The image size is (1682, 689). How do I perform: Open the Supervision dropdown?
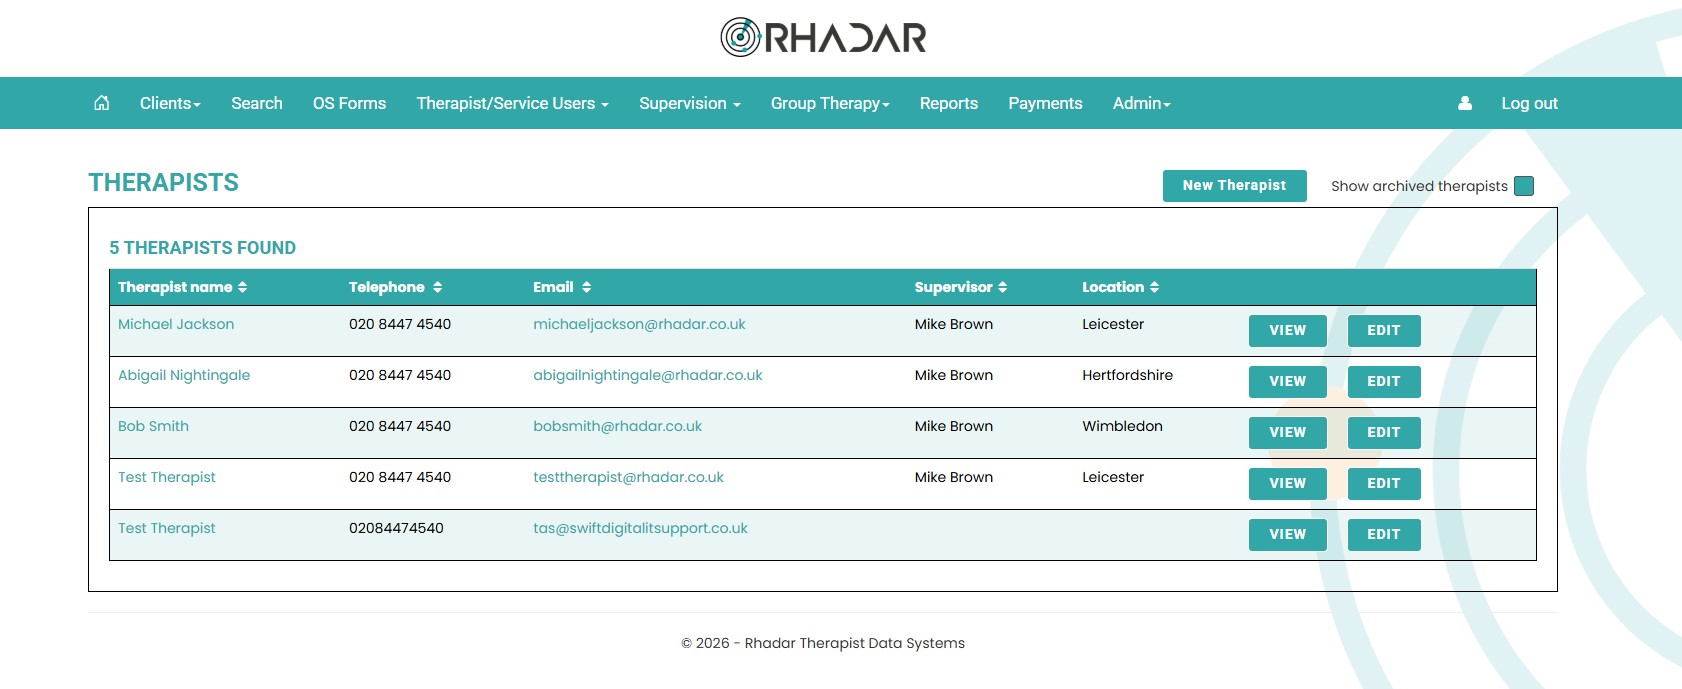pyautogui.click(x=690, y=103)
